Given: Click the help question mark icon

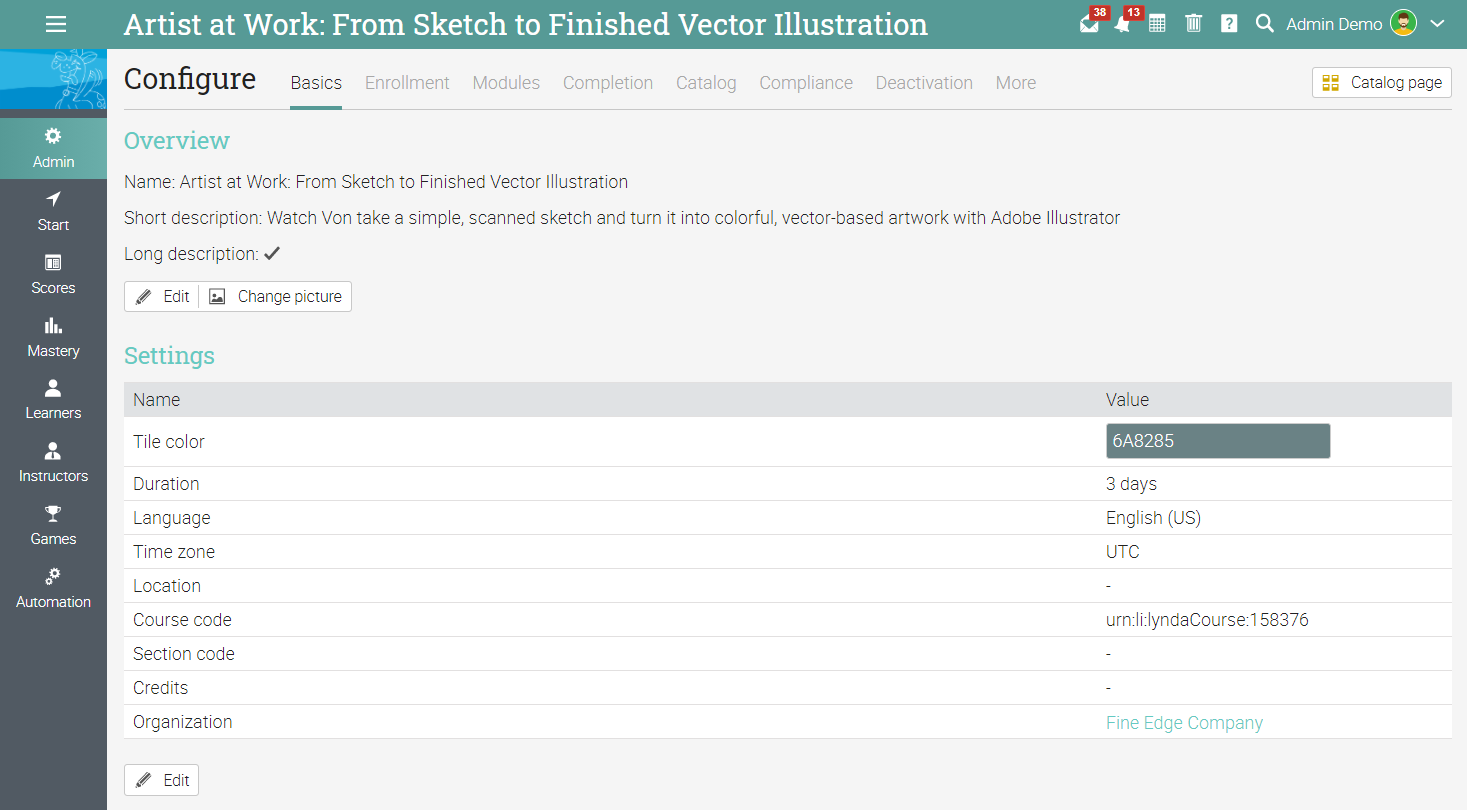Looking at the screenshot, I should tap(1229, 24).
